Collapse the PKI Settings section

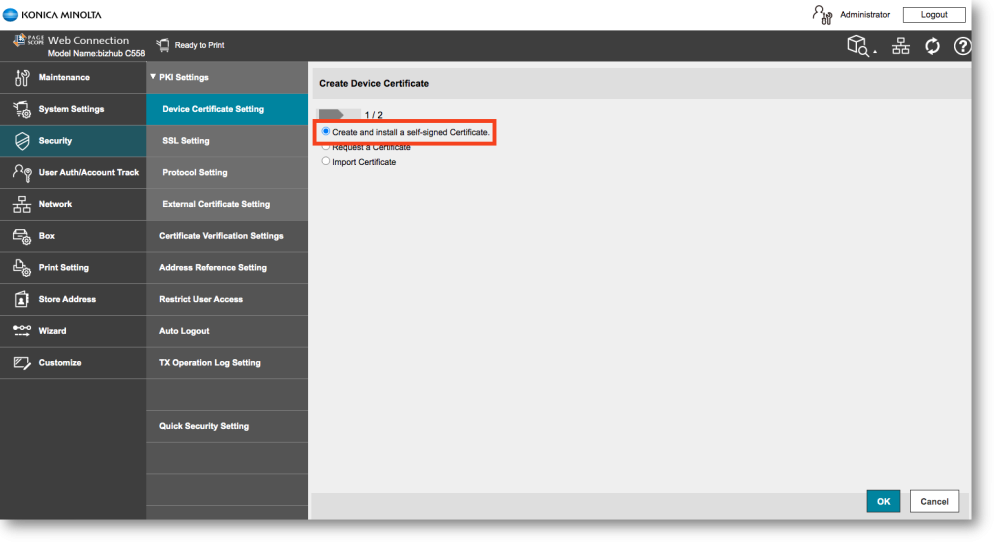pos(153,77)
